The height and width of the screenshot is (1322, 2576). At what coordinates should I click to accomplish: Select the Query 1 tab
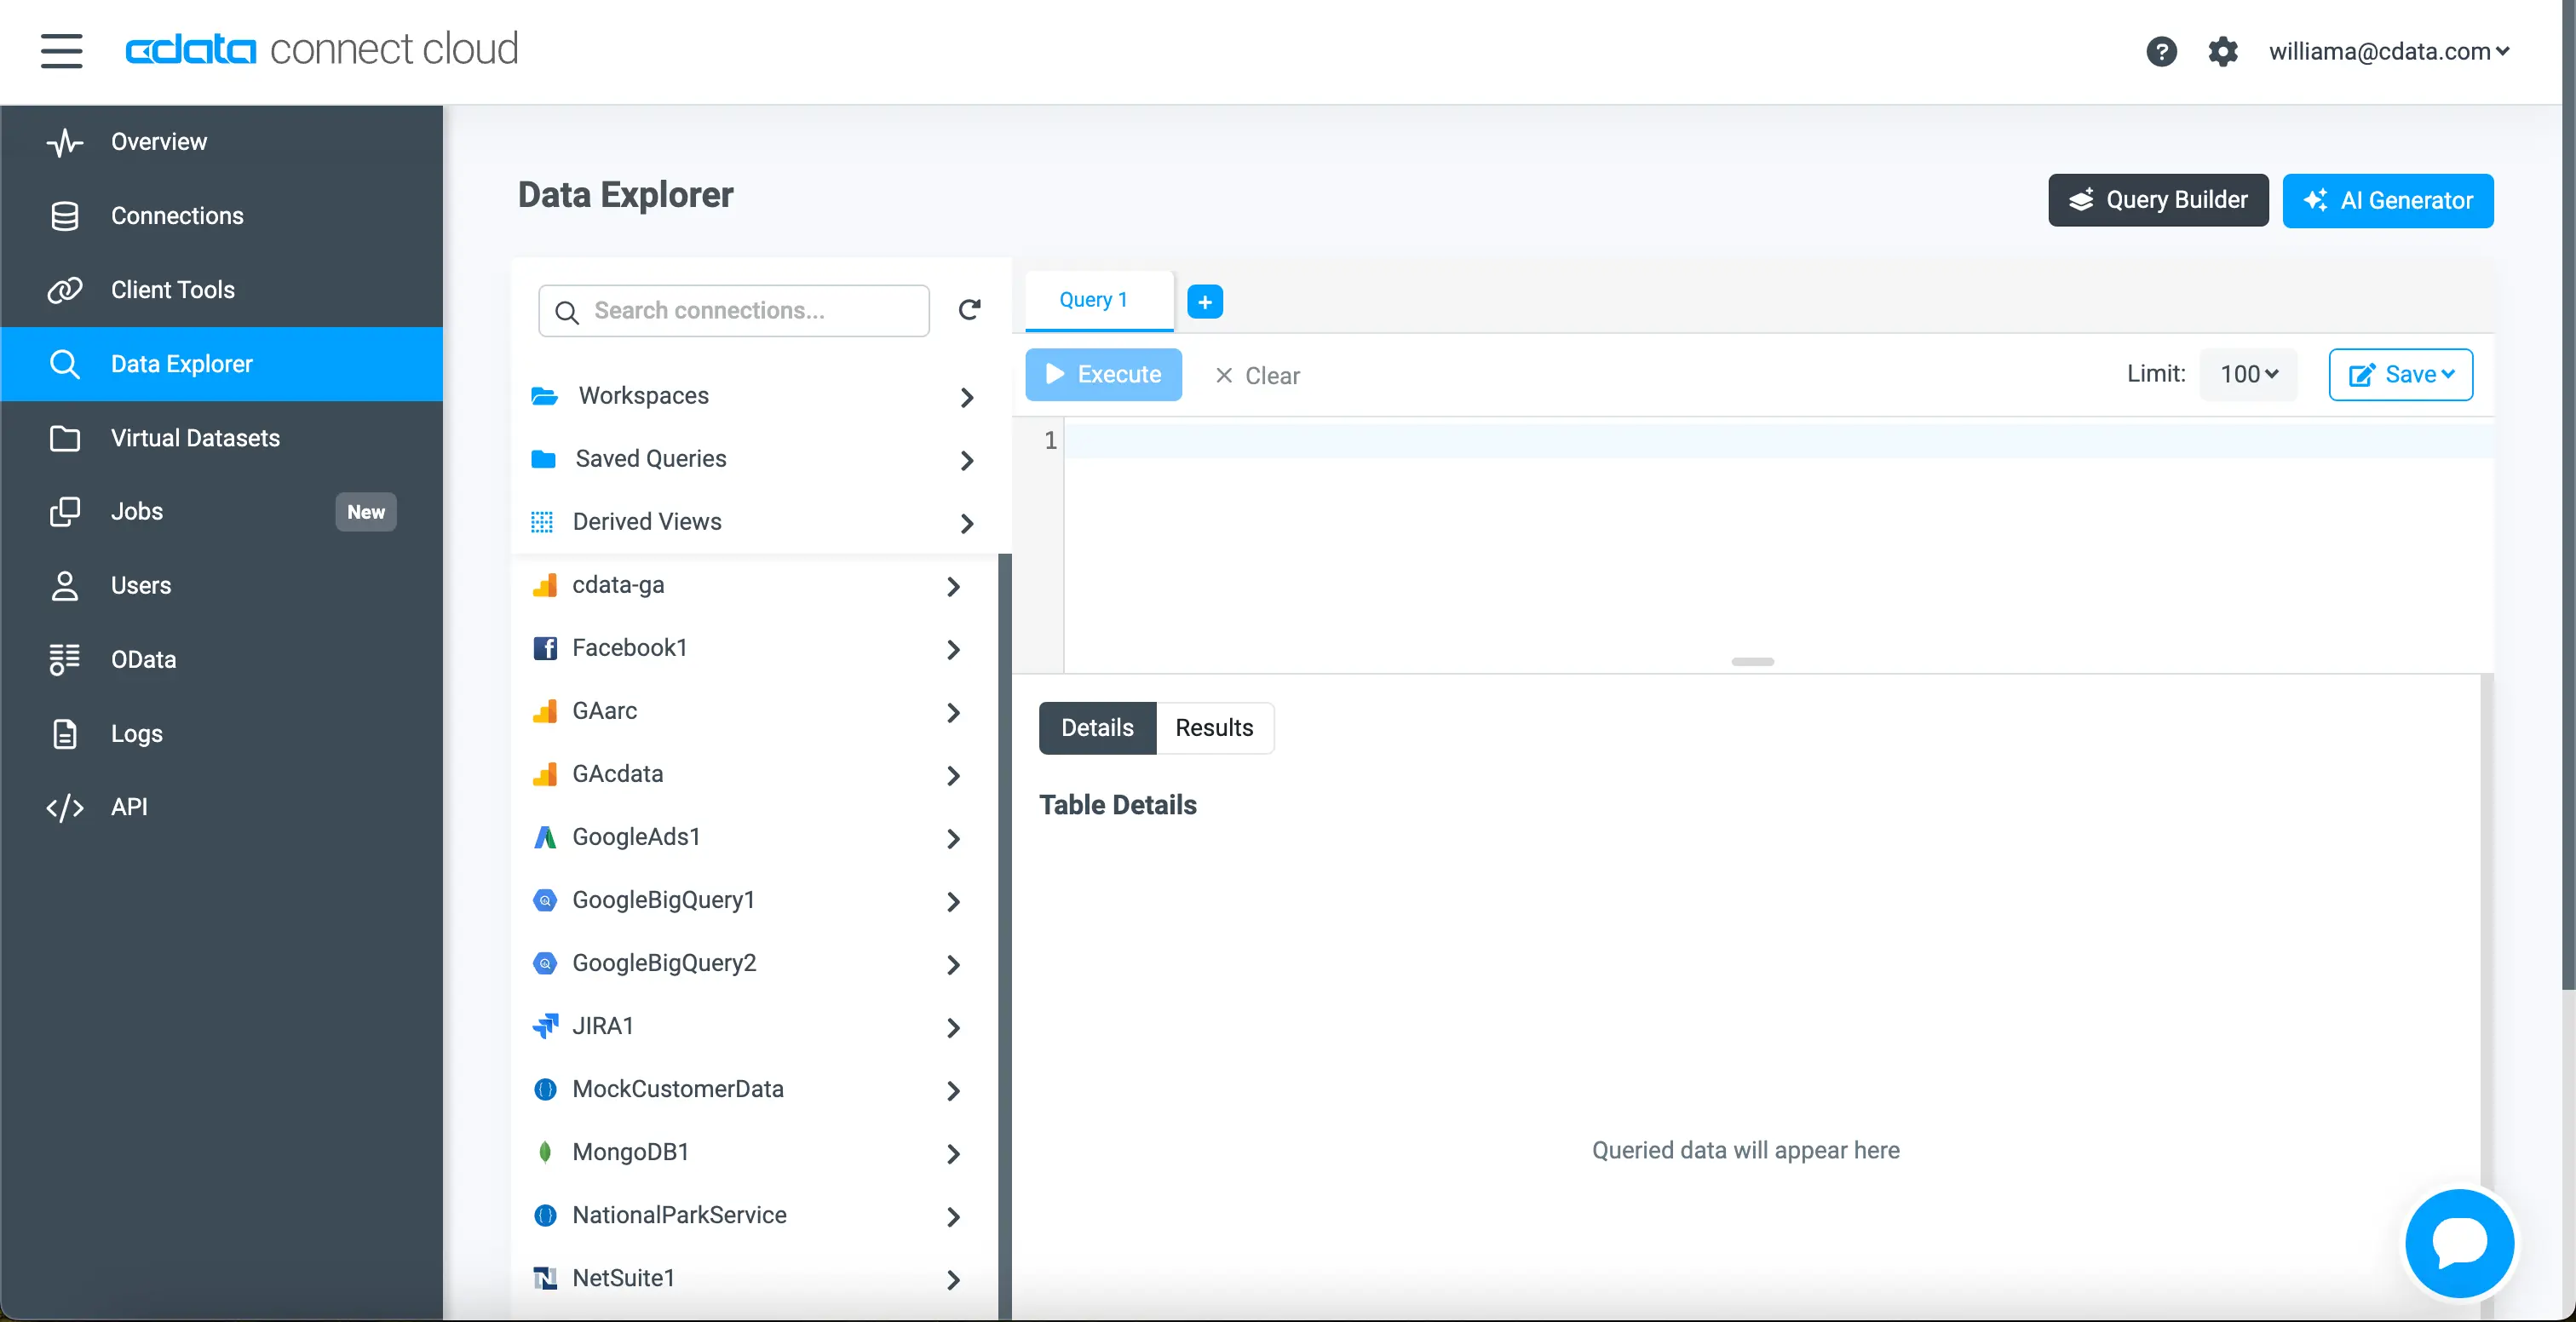1093,300
